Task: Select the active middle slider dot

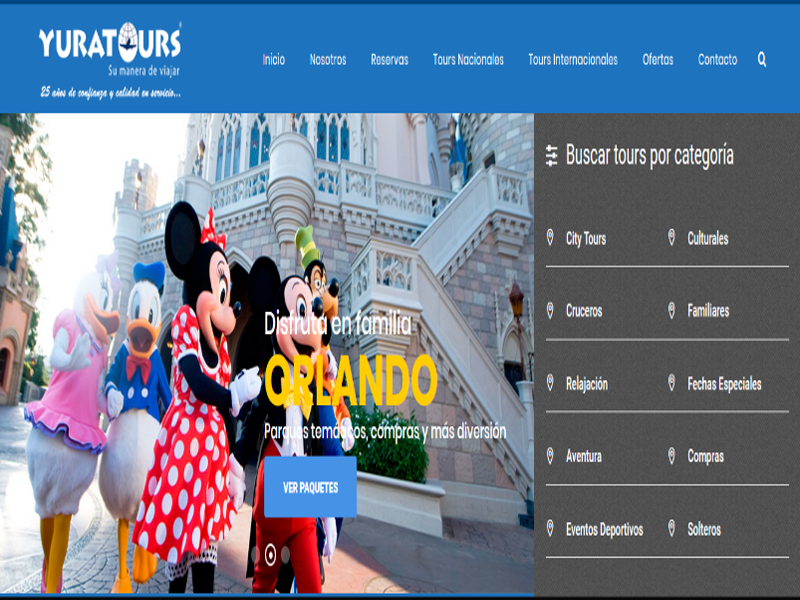Action: tap(270, 555)
